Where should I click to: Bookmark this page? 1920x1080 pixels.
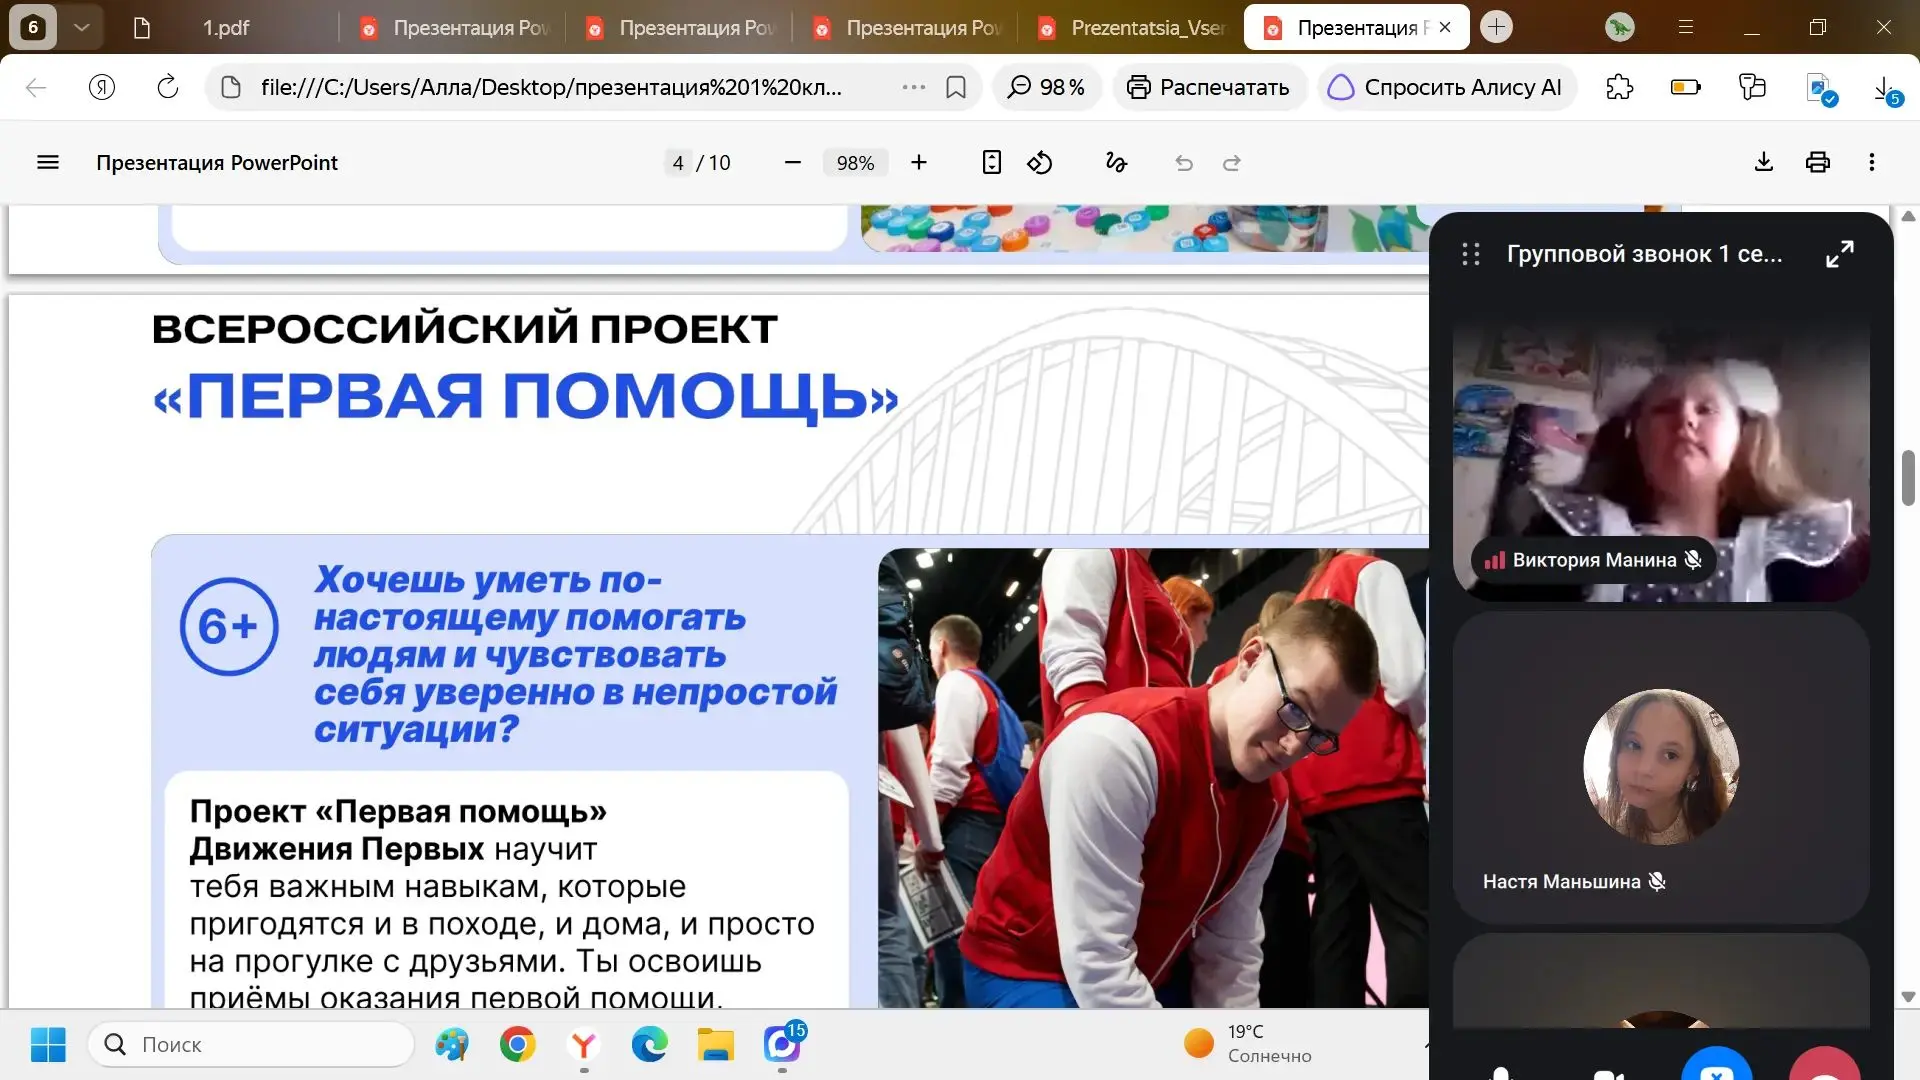[x=956, y=88]
